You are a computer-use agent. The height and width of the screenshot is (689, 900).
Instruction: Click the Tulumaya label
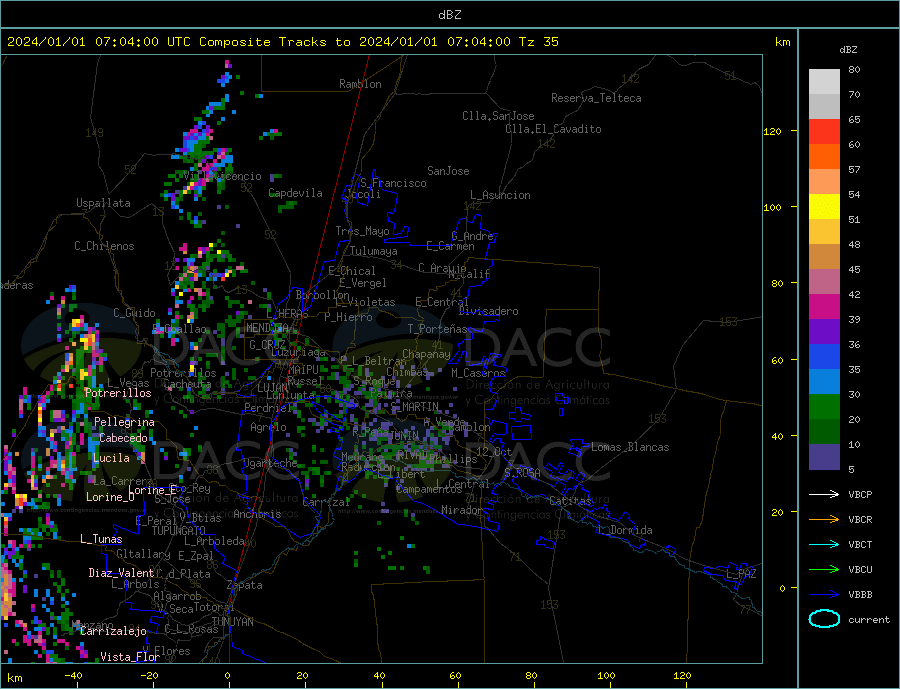point(374,251)
